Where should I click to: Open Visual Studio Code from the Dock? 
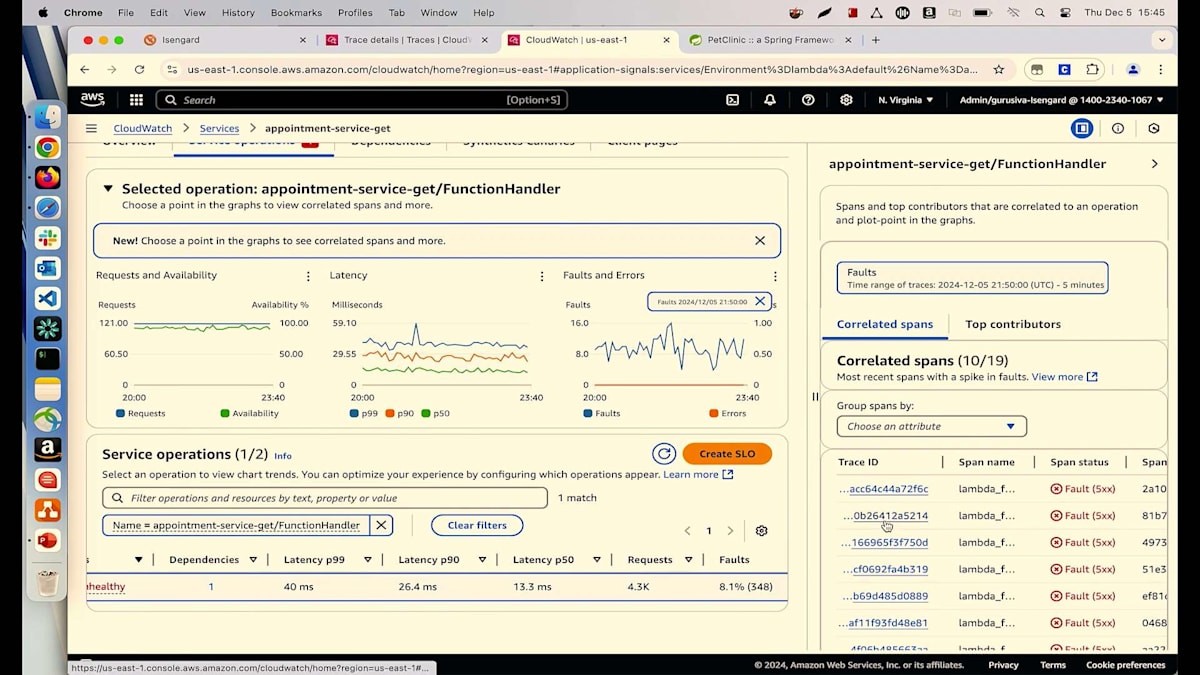[x=47, y=298]
